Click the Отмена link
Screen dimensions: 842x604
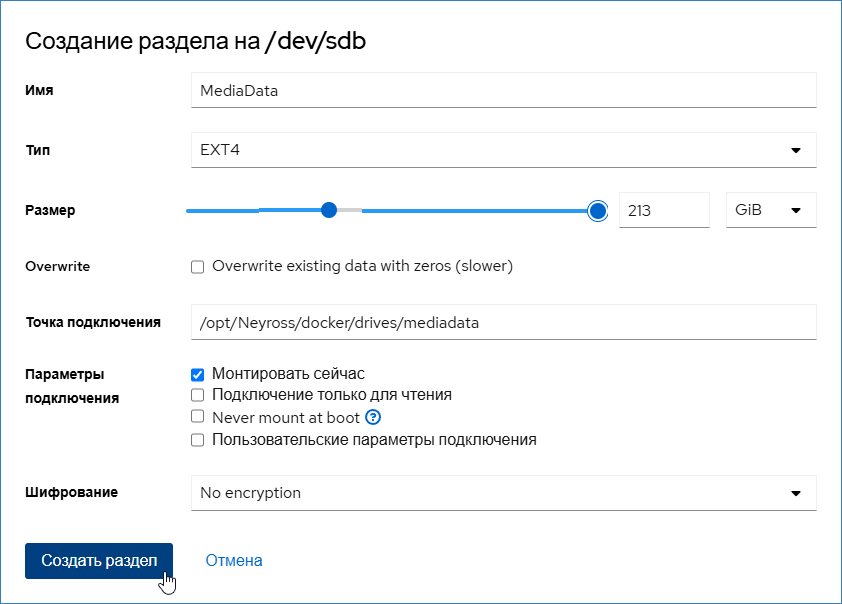[x=234, y=561]
